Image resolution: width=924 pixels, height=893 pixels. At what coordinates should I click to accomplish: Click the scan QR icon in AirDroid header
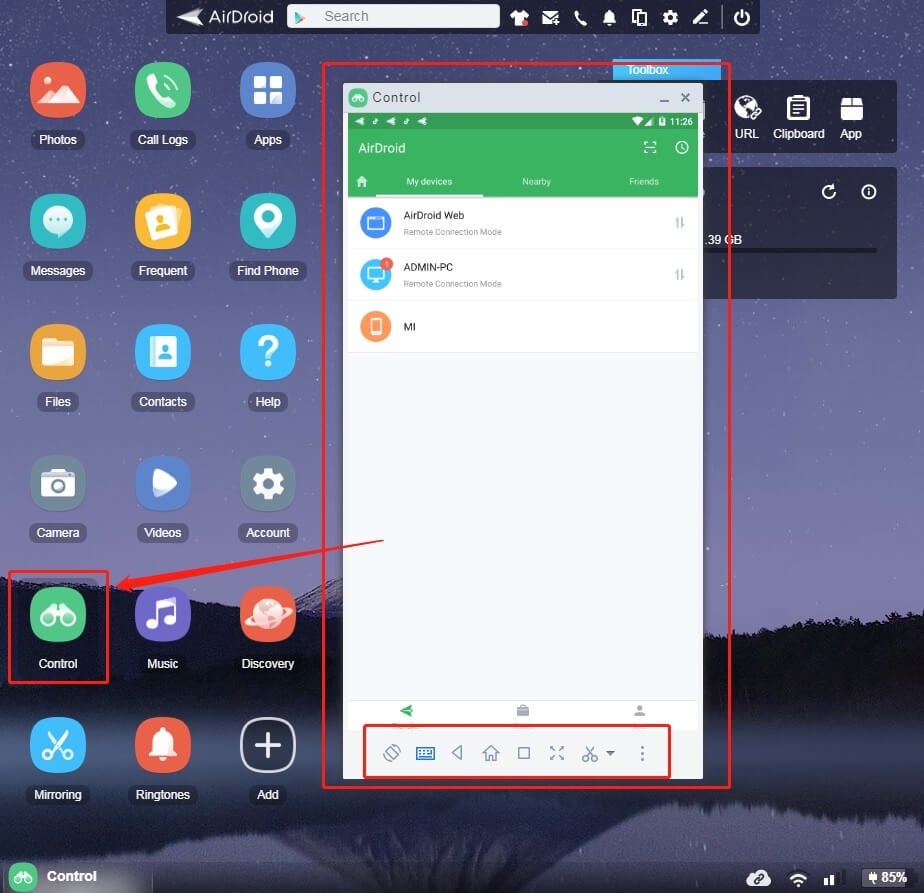pyautogui.click(x=649, y=147)
